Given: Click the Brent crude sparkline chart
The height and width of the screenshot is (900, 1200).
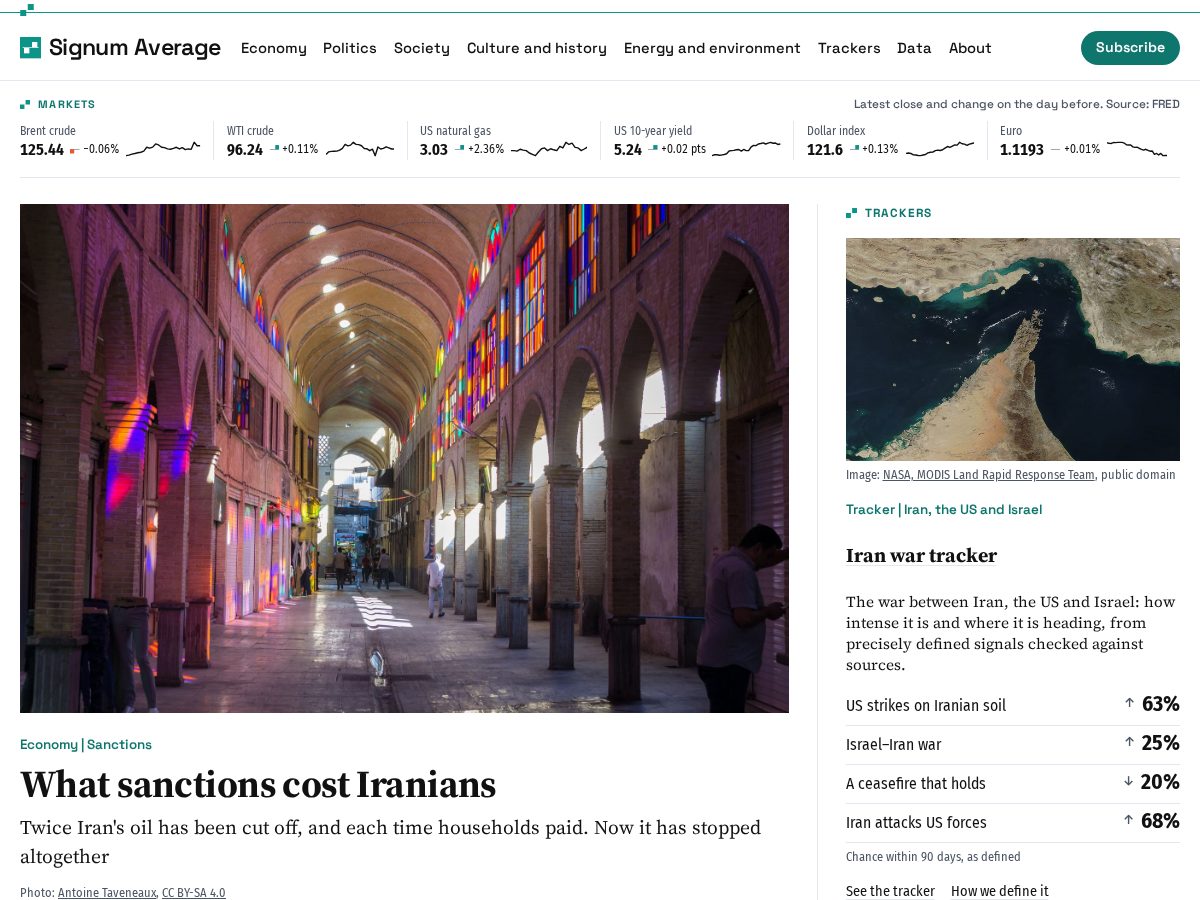Looking at the screenshot, I should [163, 149].
